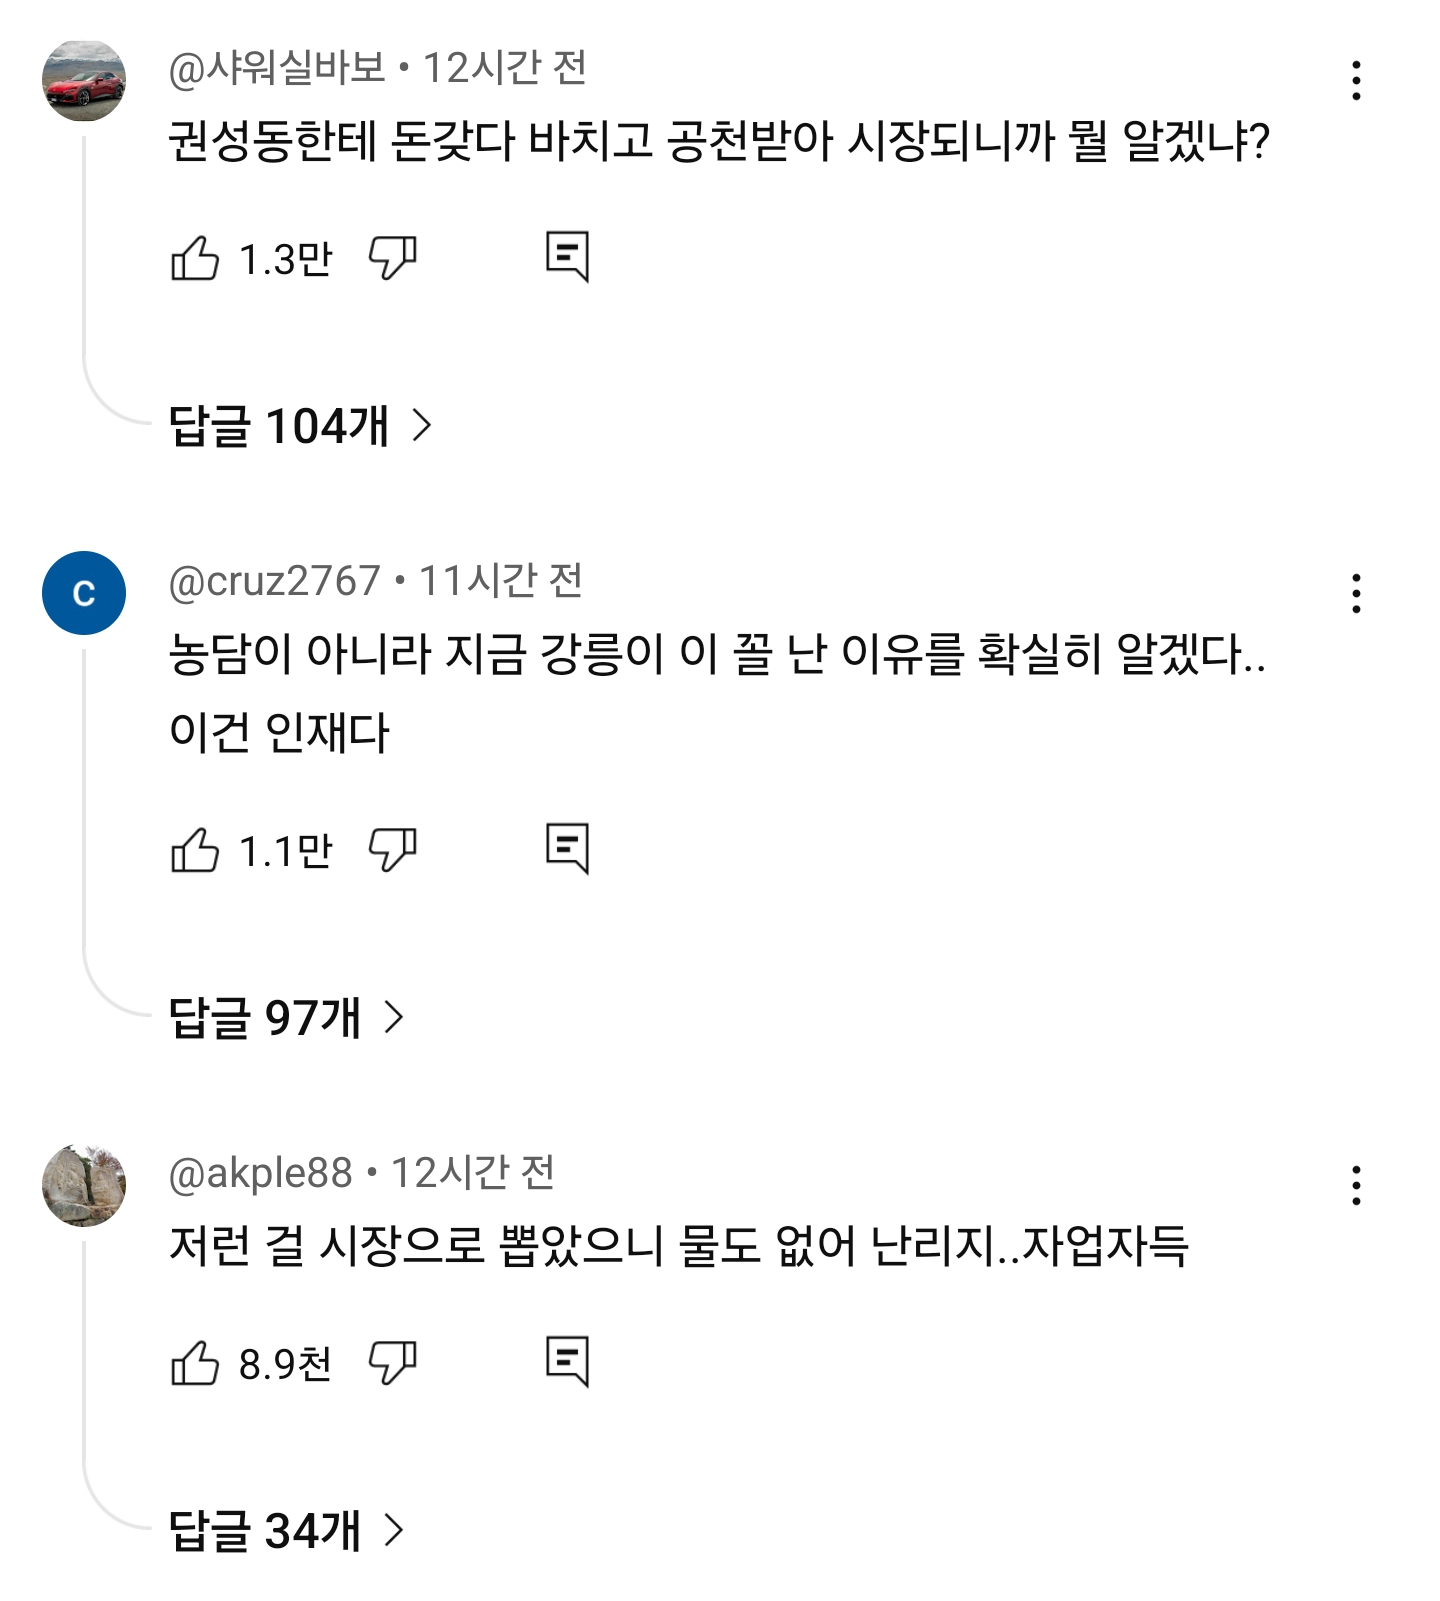Click reply icon under @akple88's comment

click(567, 1362)
